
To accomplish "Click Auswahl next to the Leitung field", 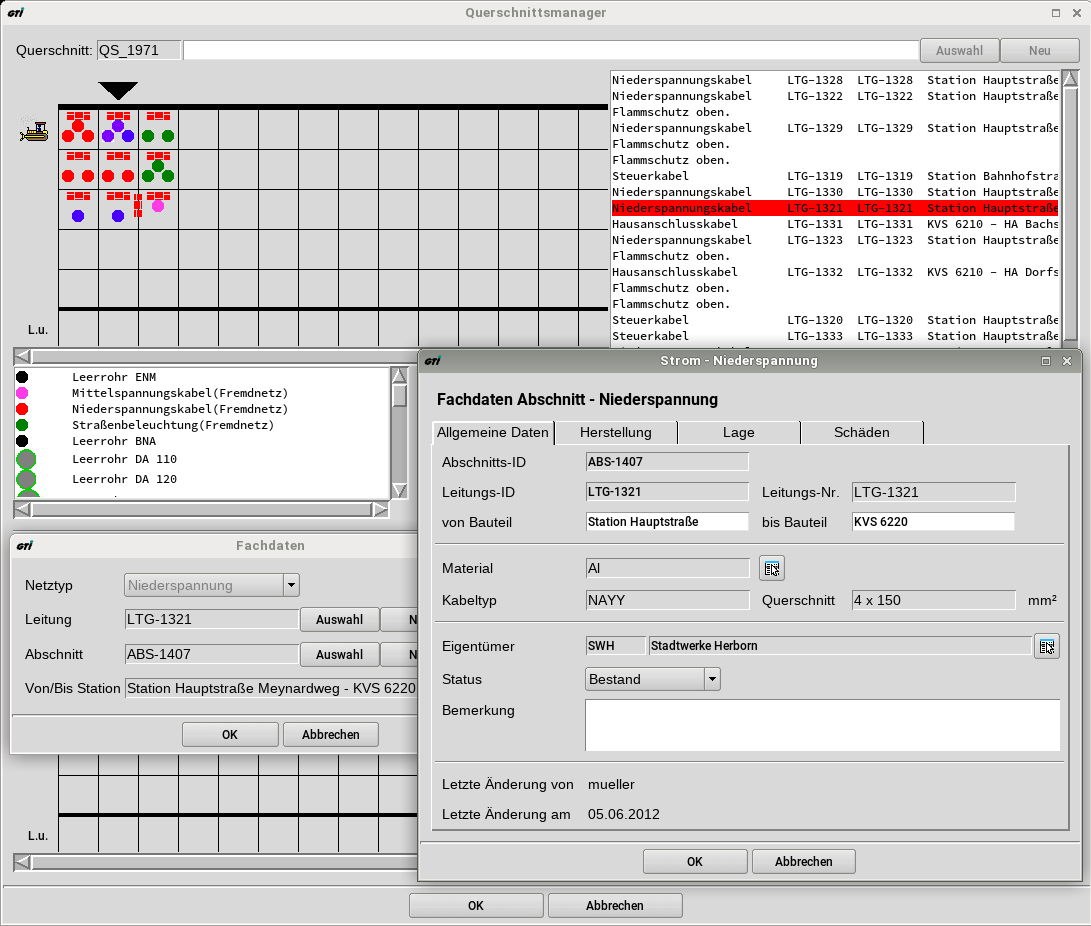I will [339, 620].
